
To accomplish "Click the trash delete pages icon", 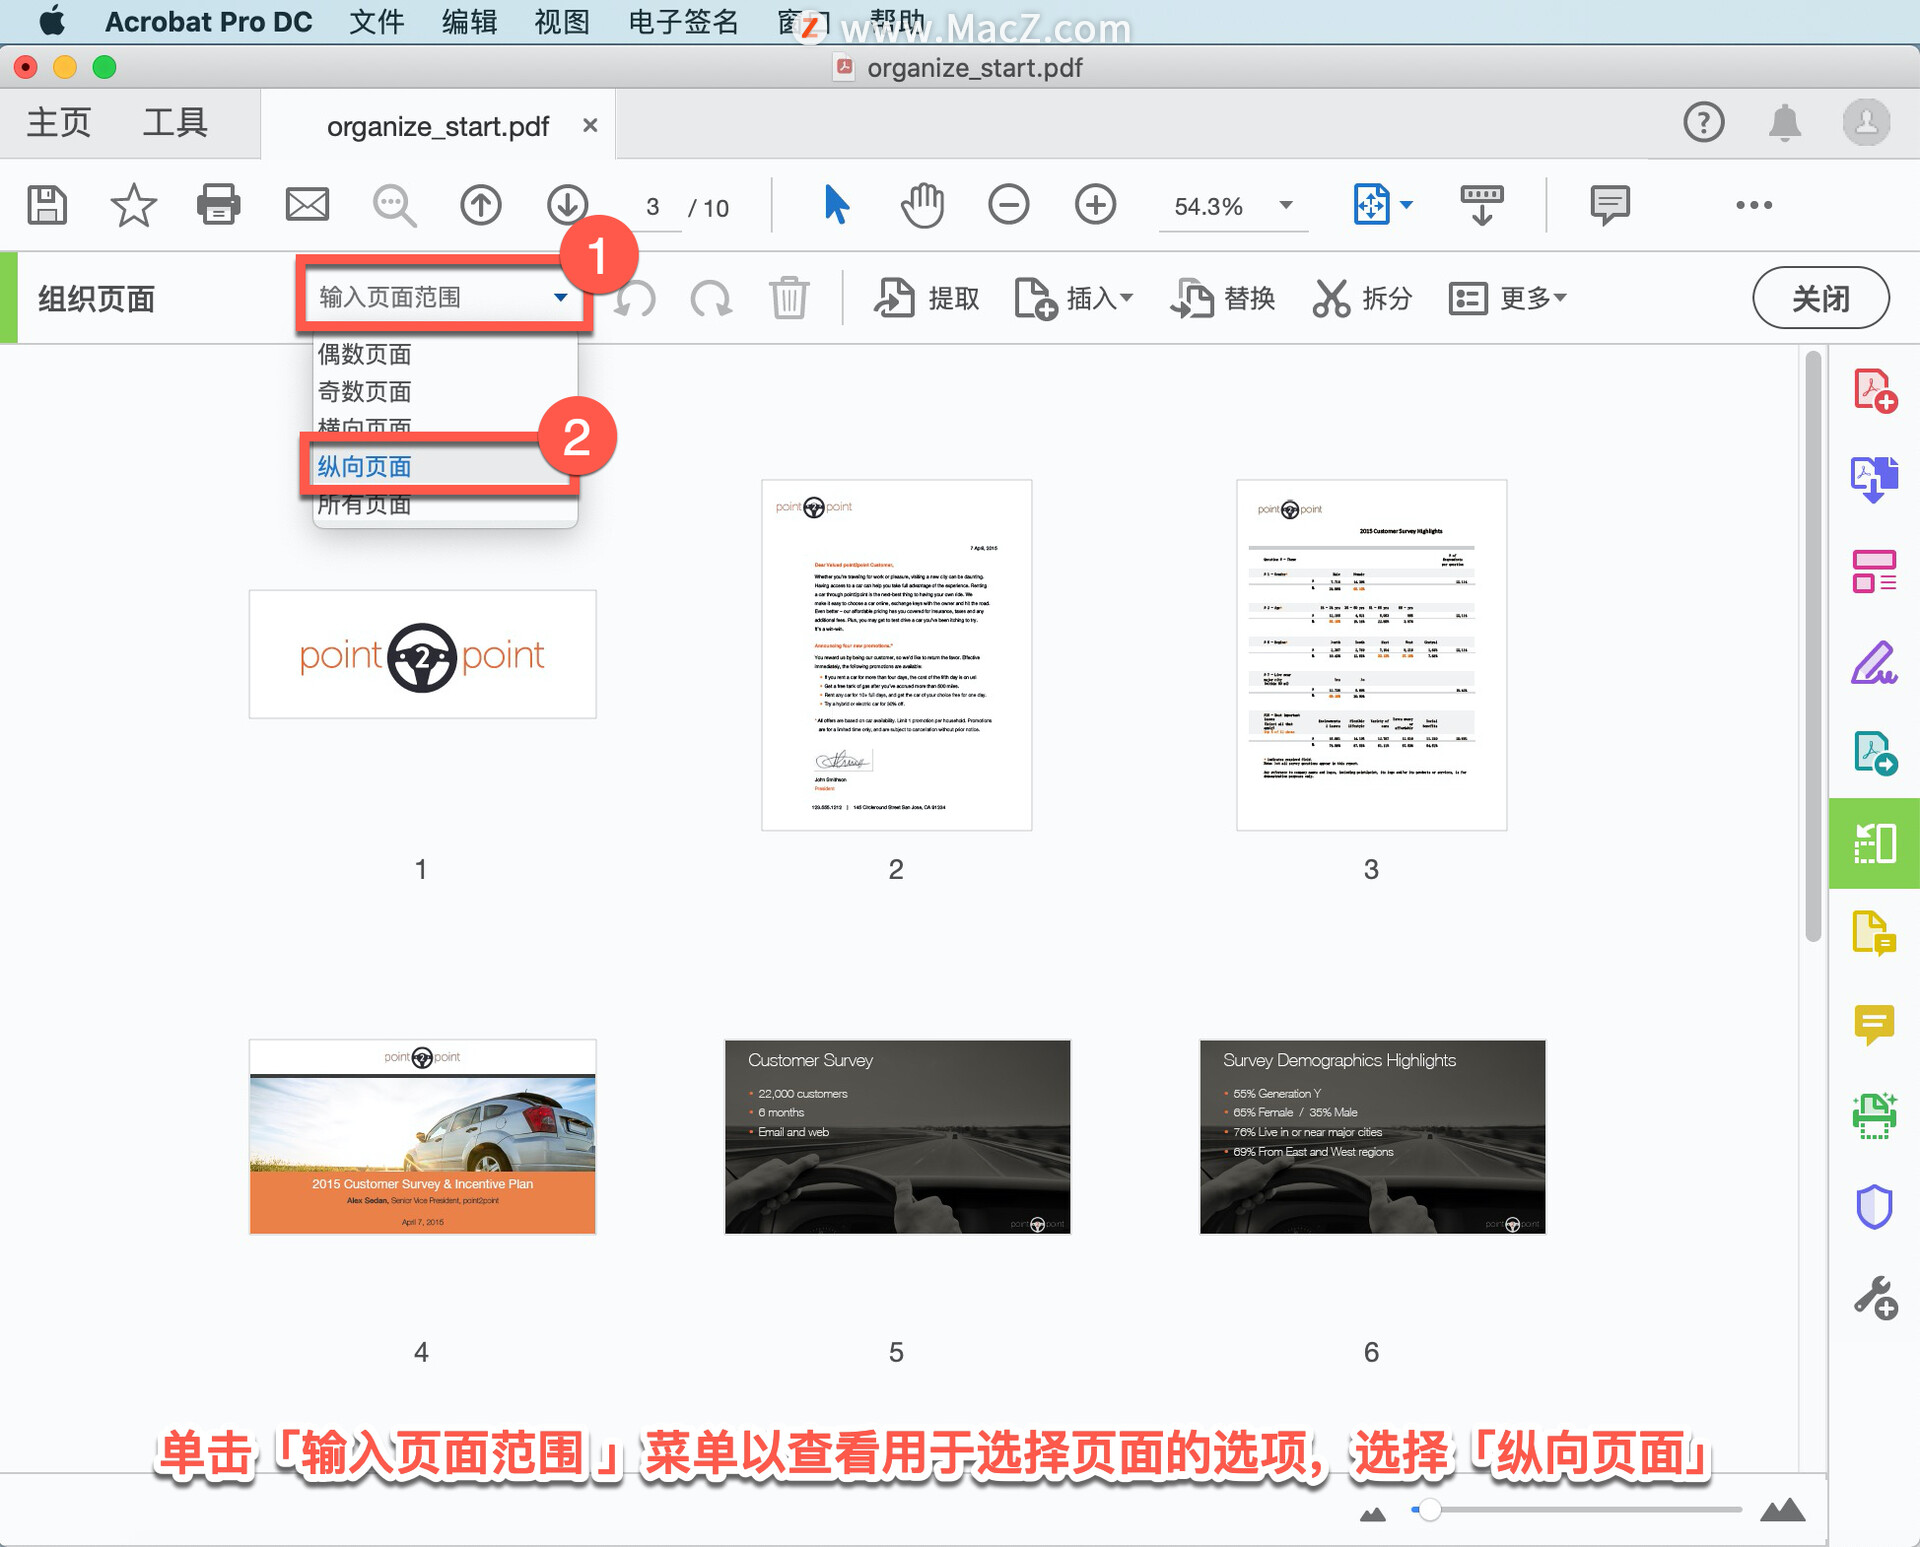I will pos(789,298).
